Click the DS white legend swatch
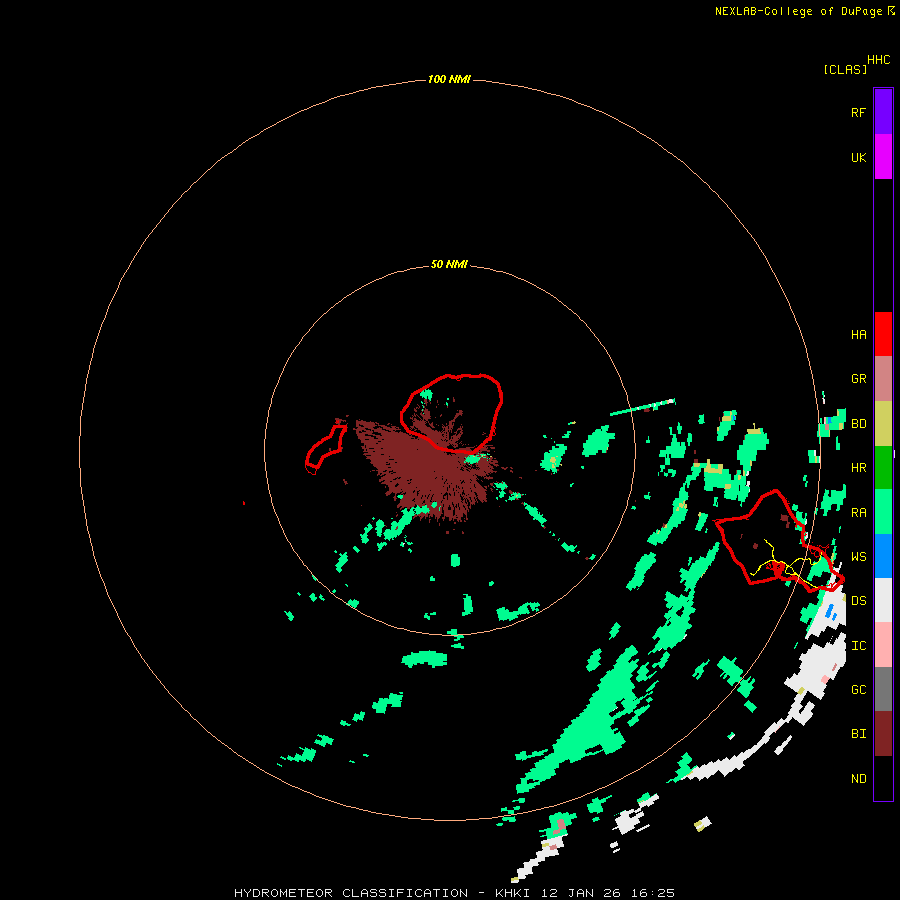 (x=883, y=600)
